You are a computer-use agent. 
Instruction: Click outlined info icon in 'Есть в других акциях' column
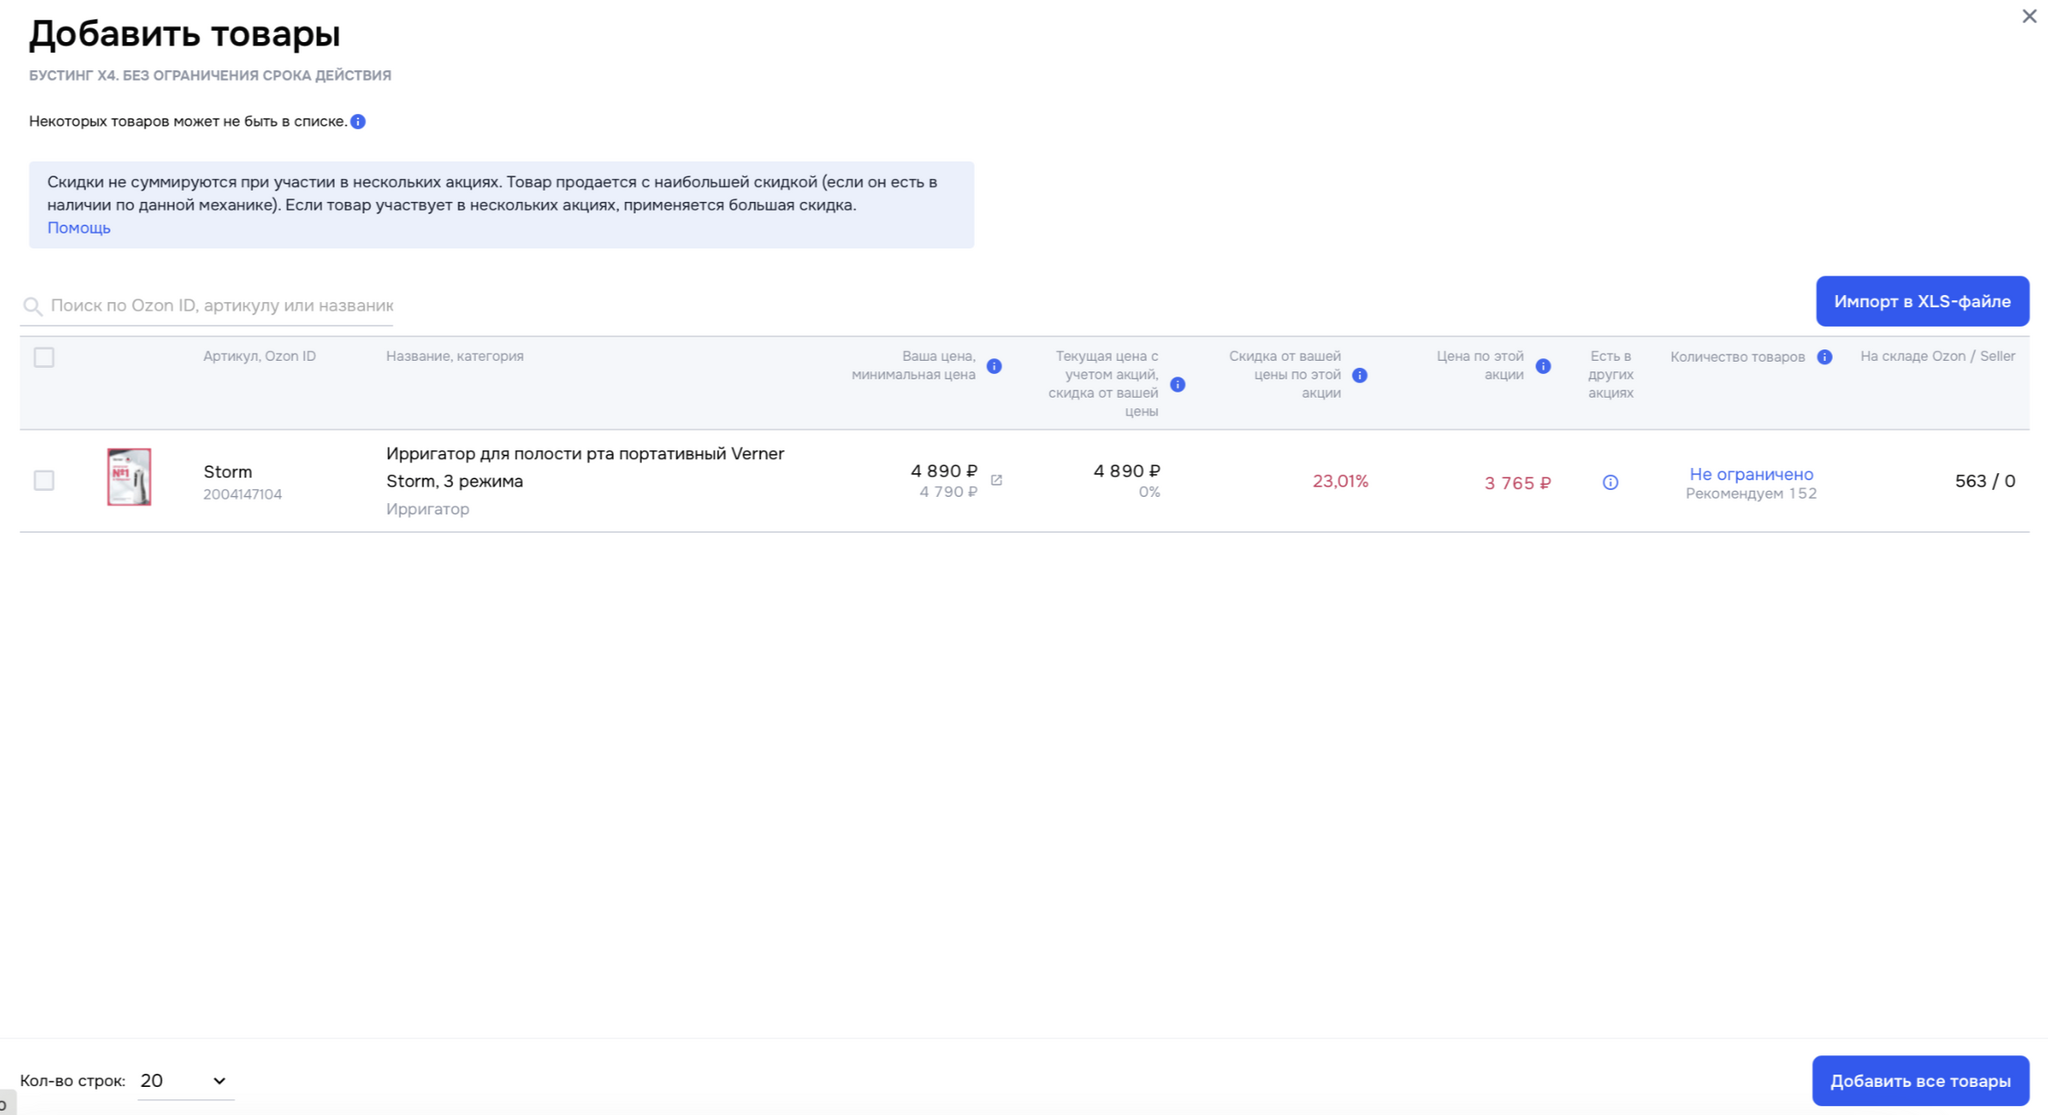pos(1610,483)
